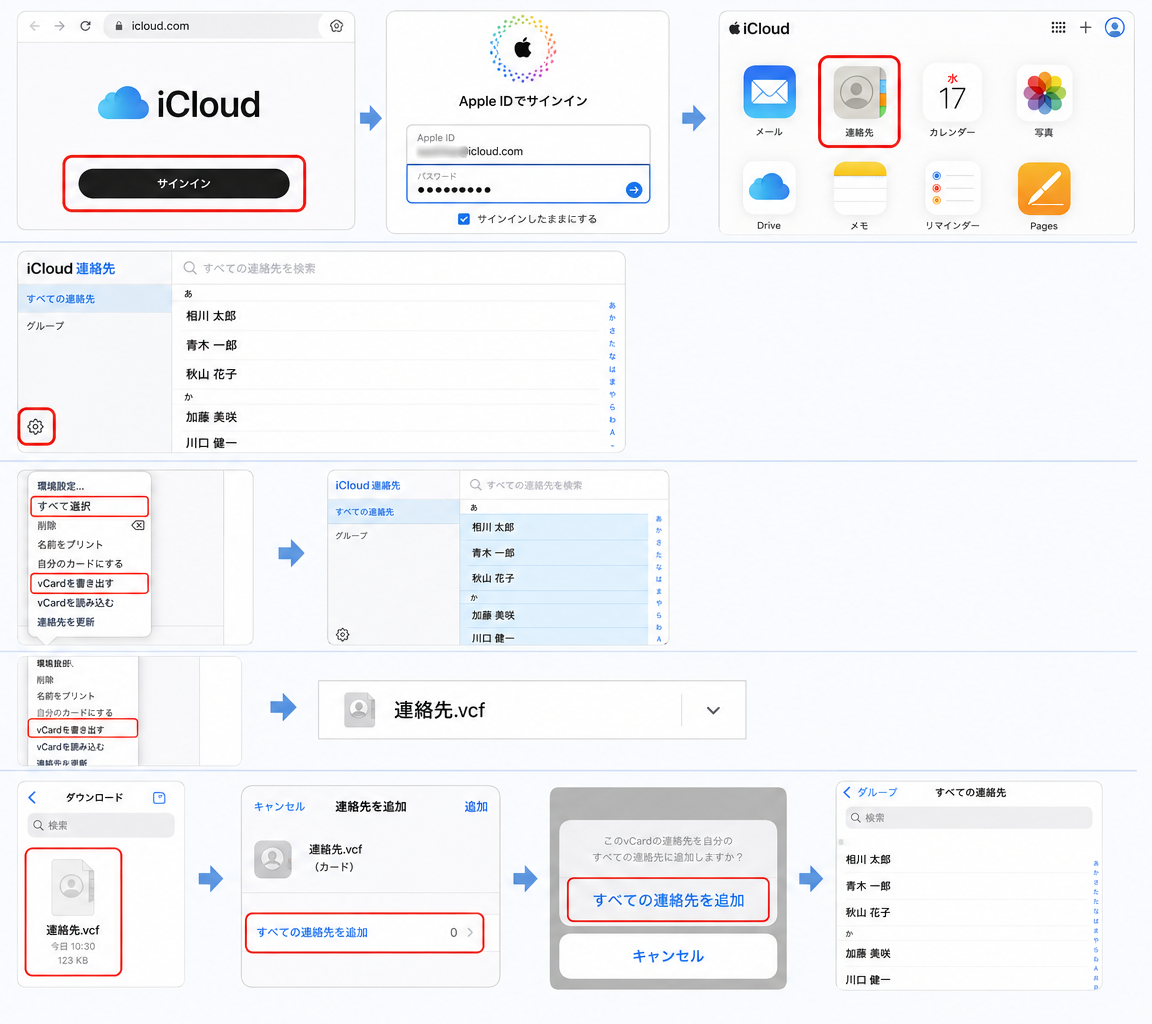This screenshot has width=1152, height=1024.
Task: Choose vCardを書き出す in the menu containing すべて選択
Action: (89, 583)
